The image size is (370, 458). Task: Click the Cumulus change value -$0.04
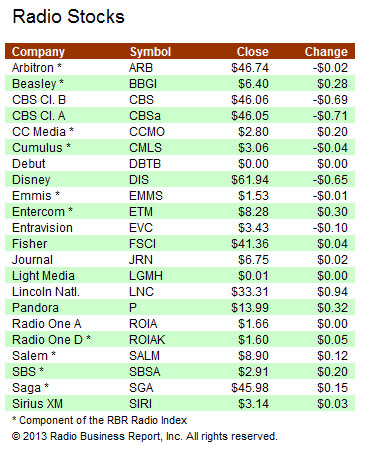[x=330, y=148]
